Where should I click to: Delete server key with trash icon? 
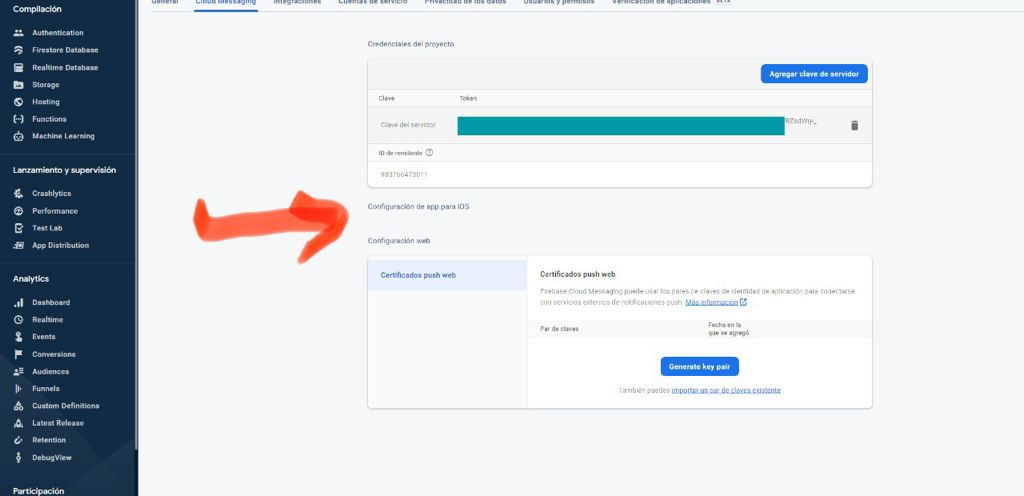[x=854, y=125]
